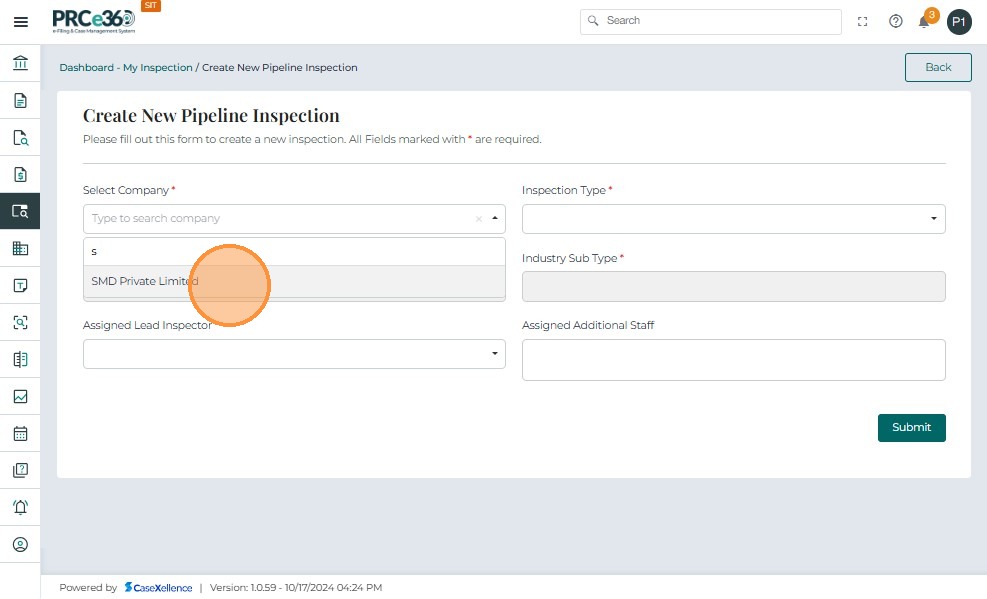Image resolution: width=987 pixels, height=599 pixels.
Task: Clear the Select Company field with X
Action: click(x=478, y=218)
